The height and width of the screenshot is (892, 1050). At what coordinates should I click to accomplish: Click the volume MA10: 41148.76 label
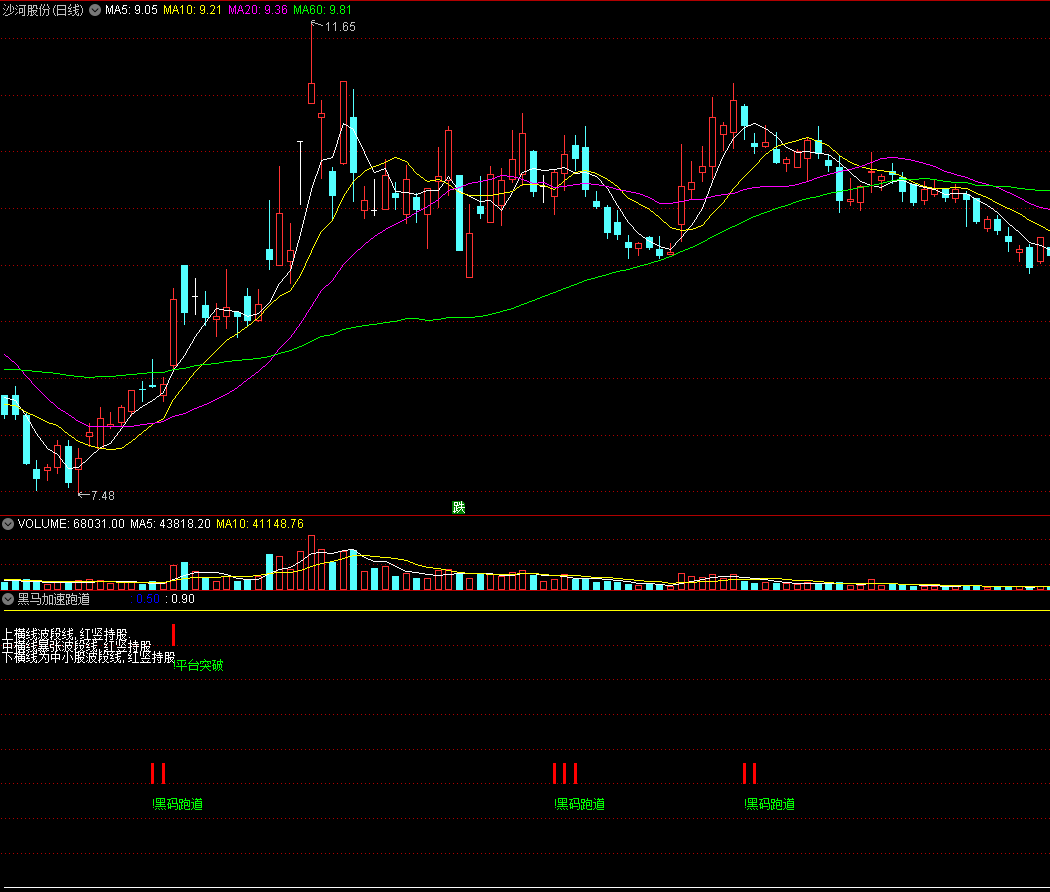click(260, 524)
